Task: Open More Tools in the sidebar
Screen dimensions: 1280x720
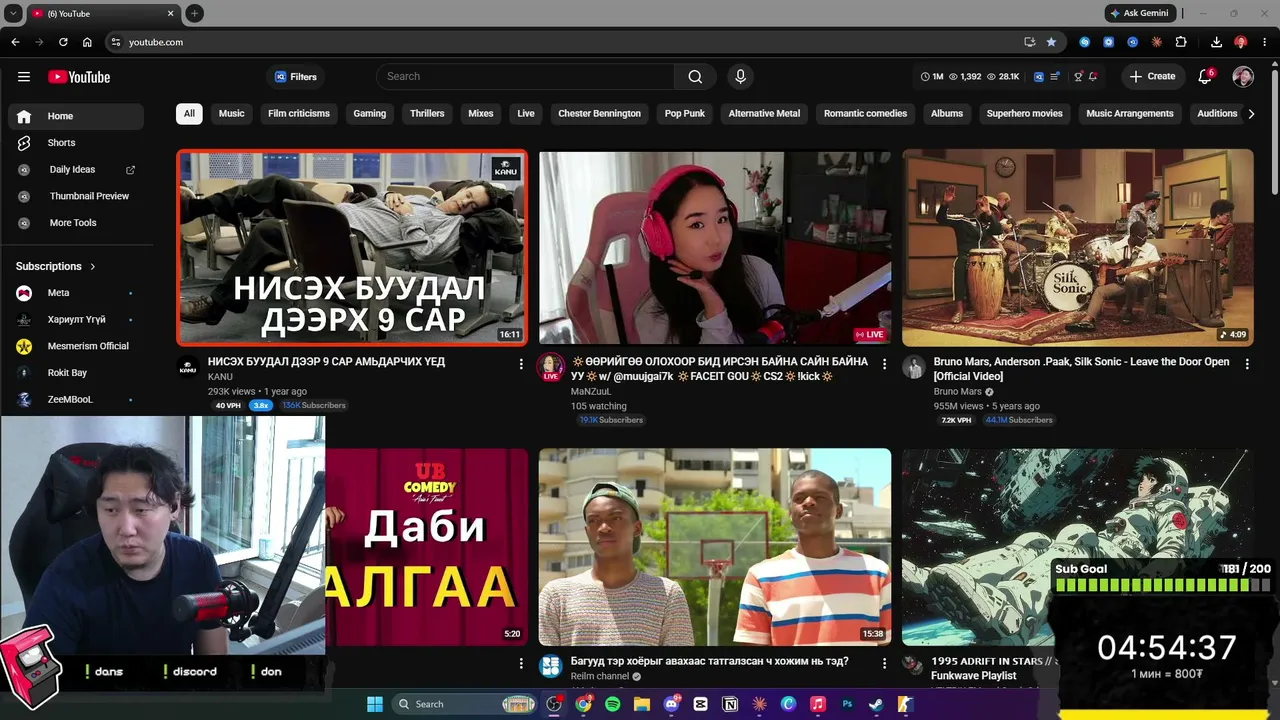Action: pos(76,223)
